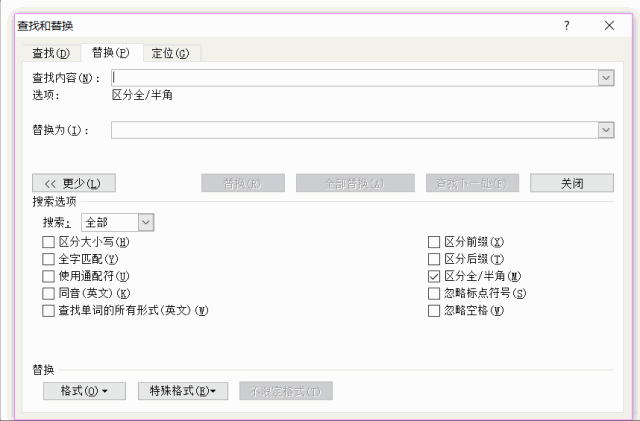Enable the 全字匹配 checkbox

(48, 259)
